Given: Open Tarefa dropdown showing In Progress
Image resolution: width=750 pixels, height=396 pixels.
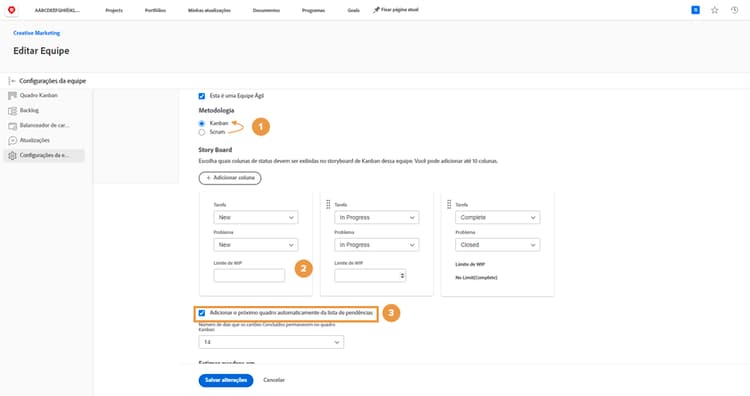Looking at the screenshot, I should (377, 217).
